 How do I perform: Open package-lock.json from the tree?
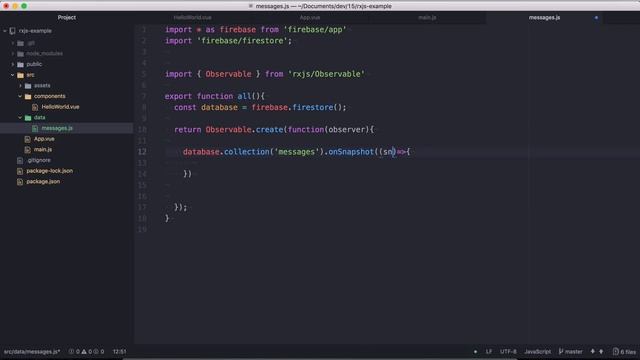click(x=50, y=171)
